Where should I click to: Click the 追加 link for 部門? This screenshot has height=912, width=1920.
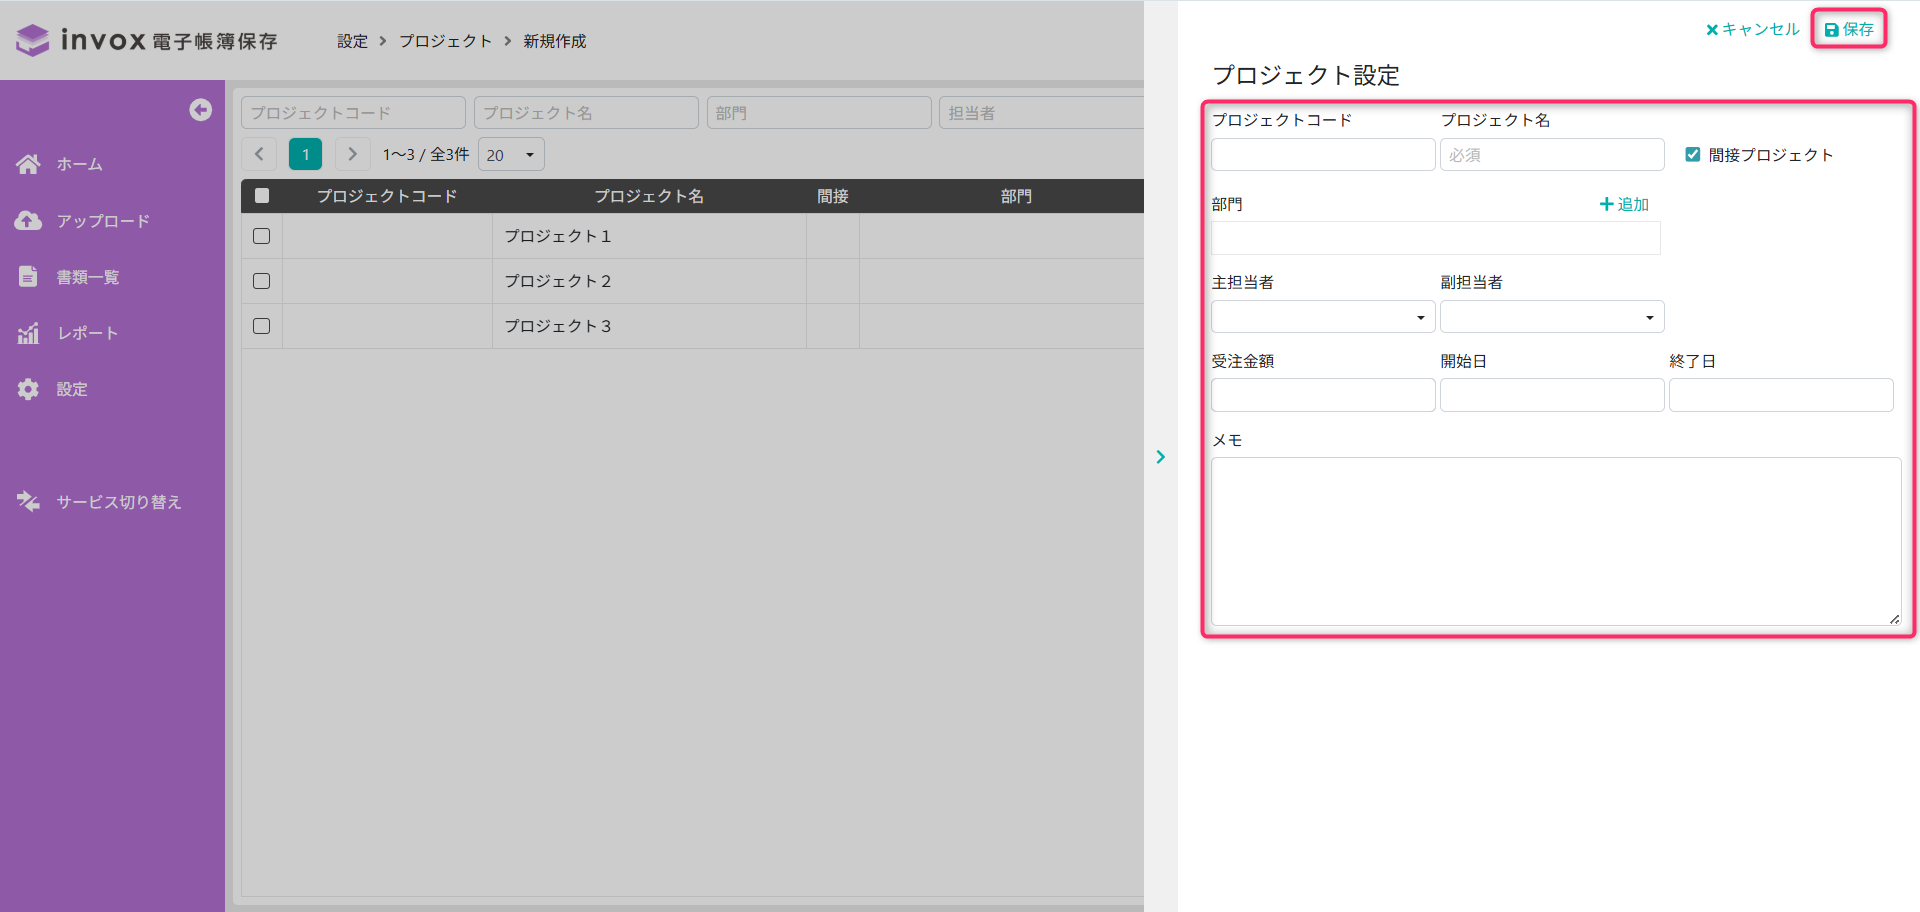(1624, 204)
